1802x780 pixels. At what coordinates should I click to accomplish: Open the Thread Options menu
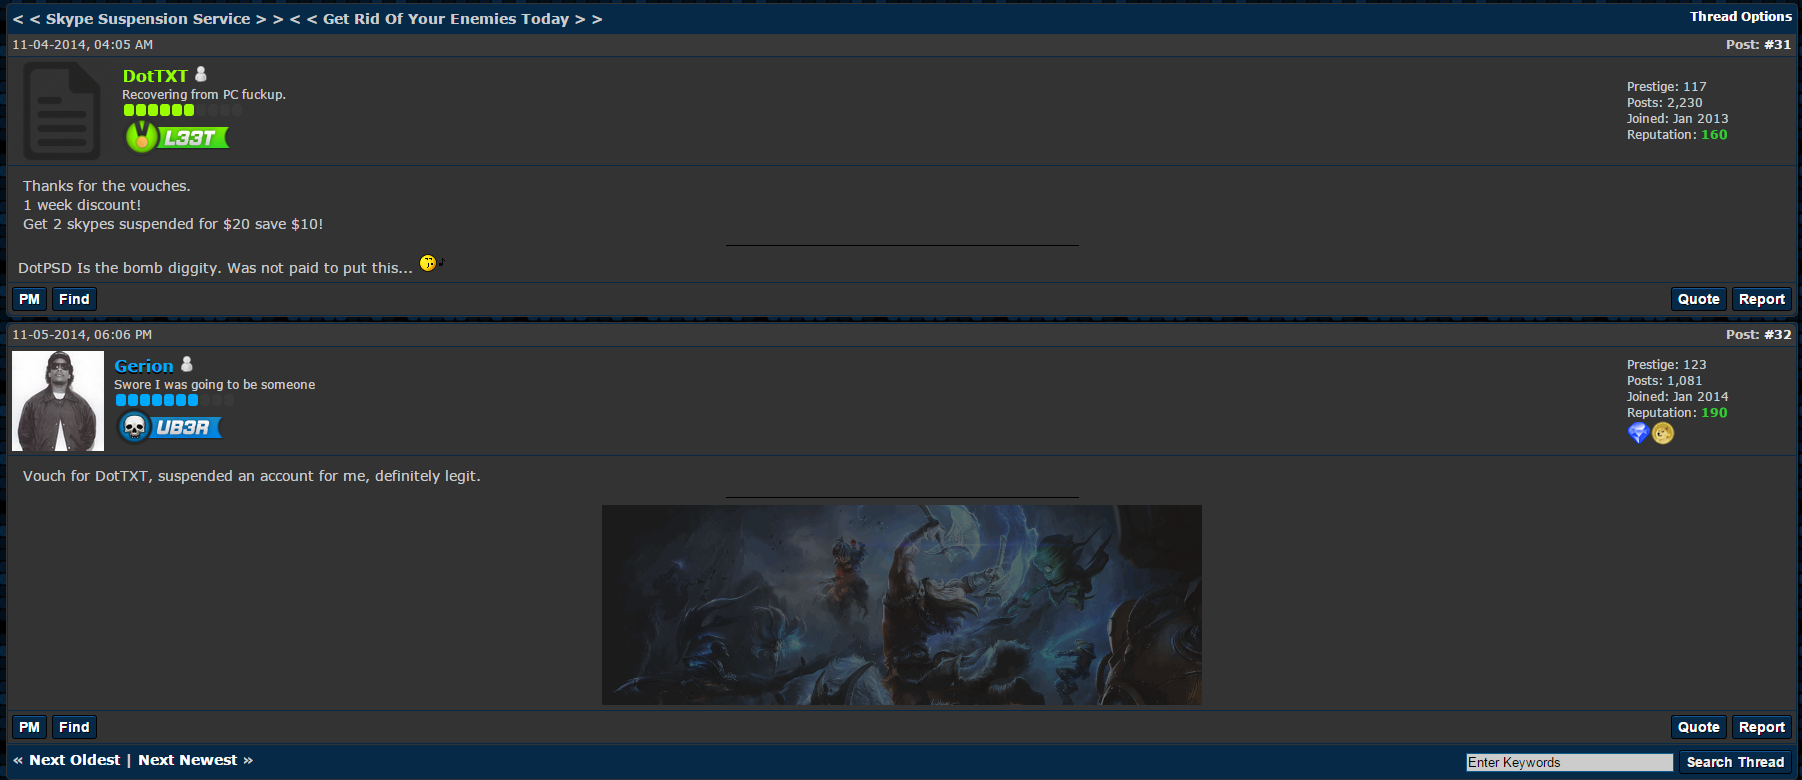pyautogui.click(x=1741, y=16)
